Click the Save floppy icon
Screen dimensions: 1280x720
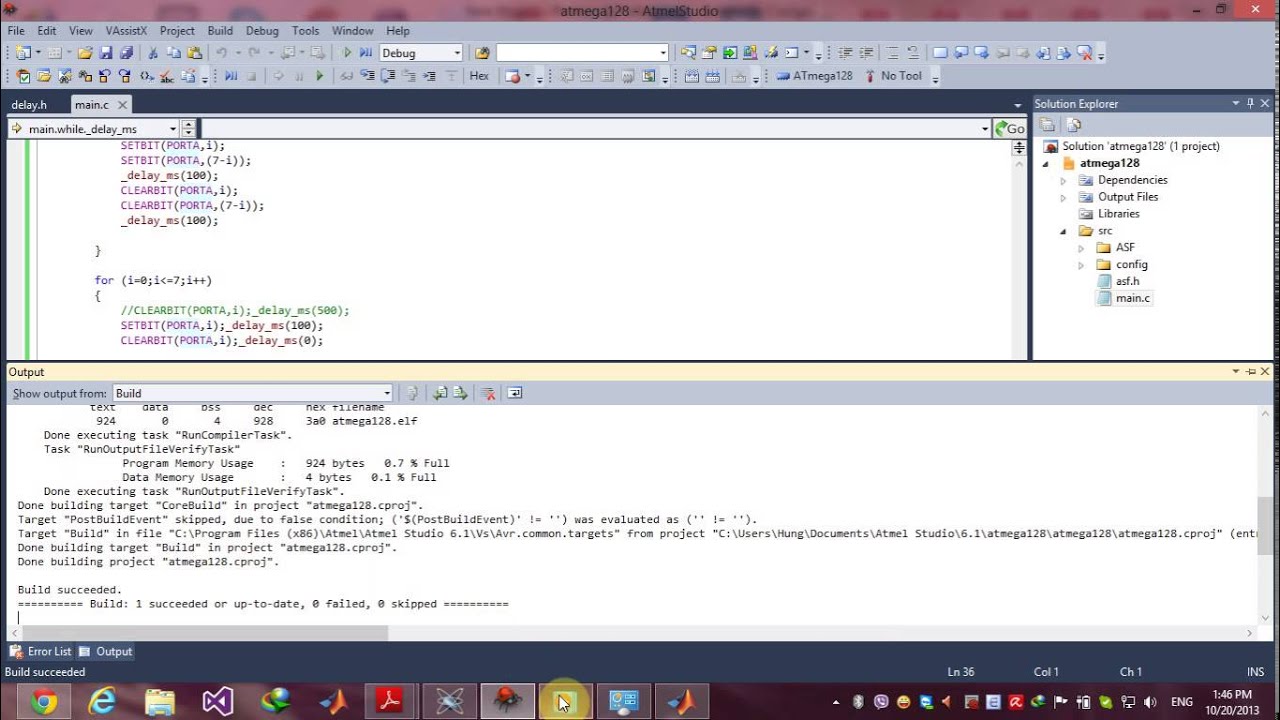point(105,53)
